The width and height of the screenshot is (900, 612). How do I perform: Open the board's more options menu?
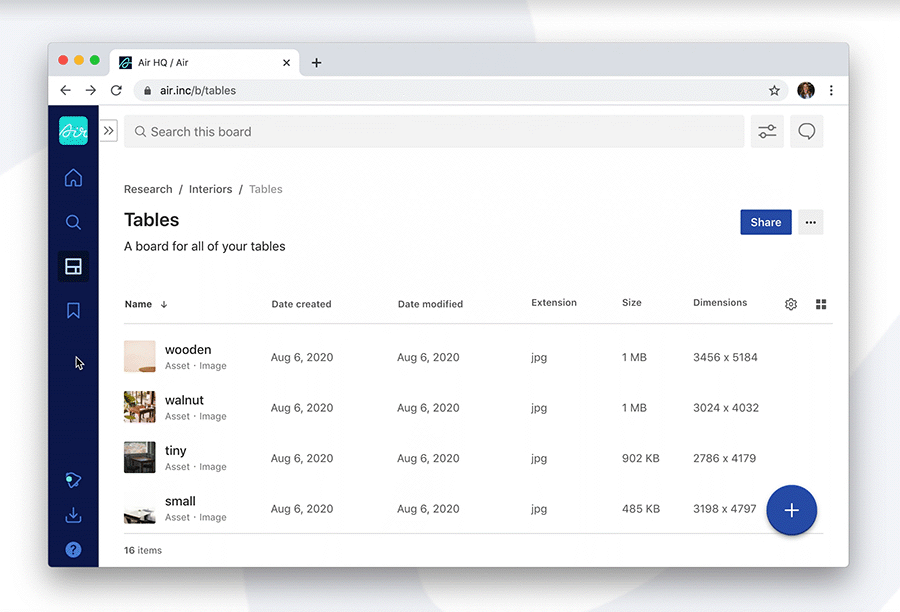point(811,222)
